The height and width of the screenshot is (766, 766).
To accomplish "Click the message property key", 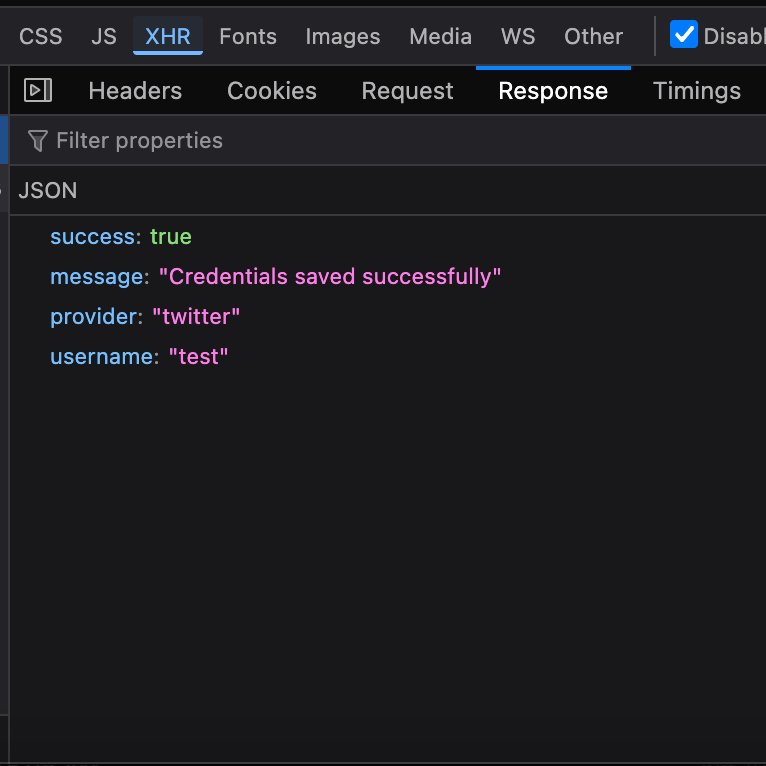I will (97, 277).
